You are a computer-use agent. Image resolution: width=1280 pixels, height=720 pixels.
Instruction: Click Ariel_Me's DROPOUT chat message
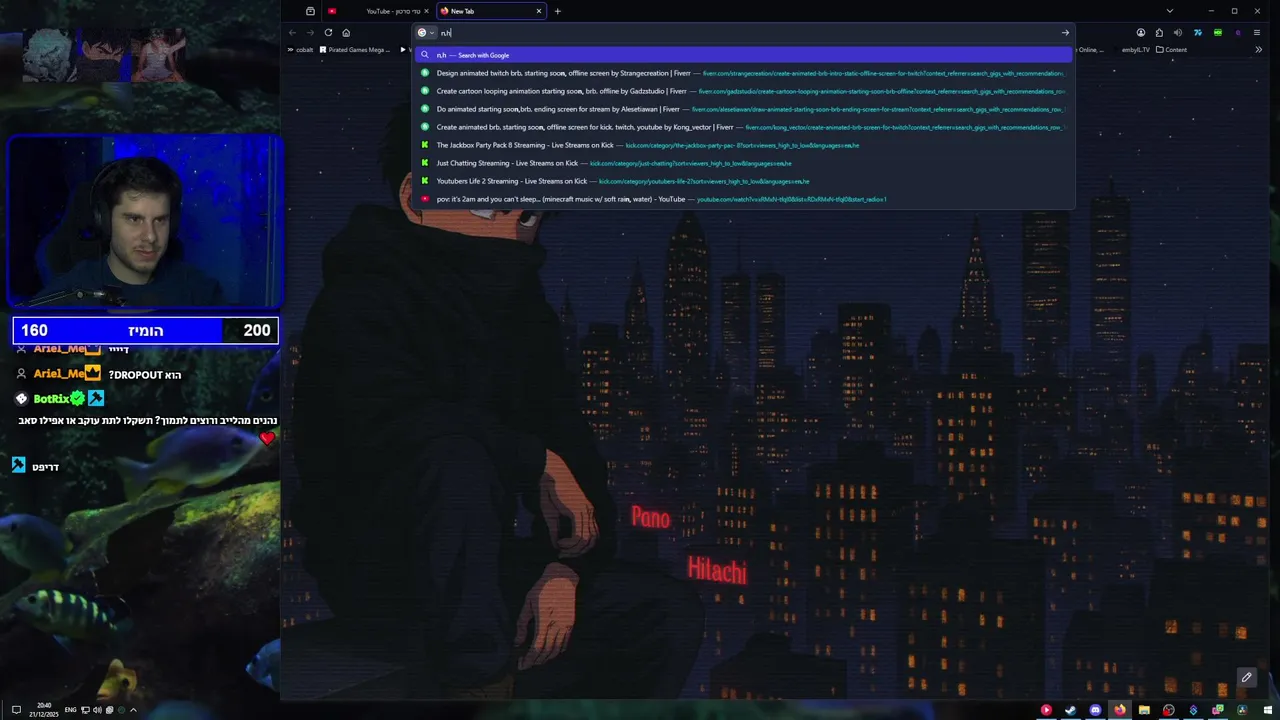pyautogui.click(x=145, y=375)
